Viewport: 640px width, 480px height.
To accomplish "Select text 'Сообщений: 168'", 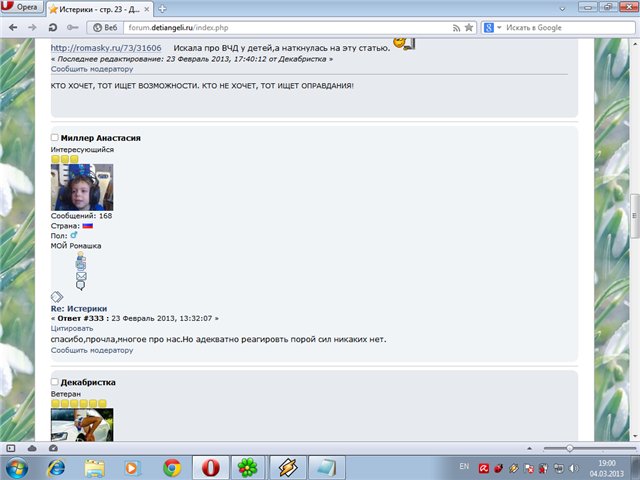I will pyautogui.click(x=81, y=216).
